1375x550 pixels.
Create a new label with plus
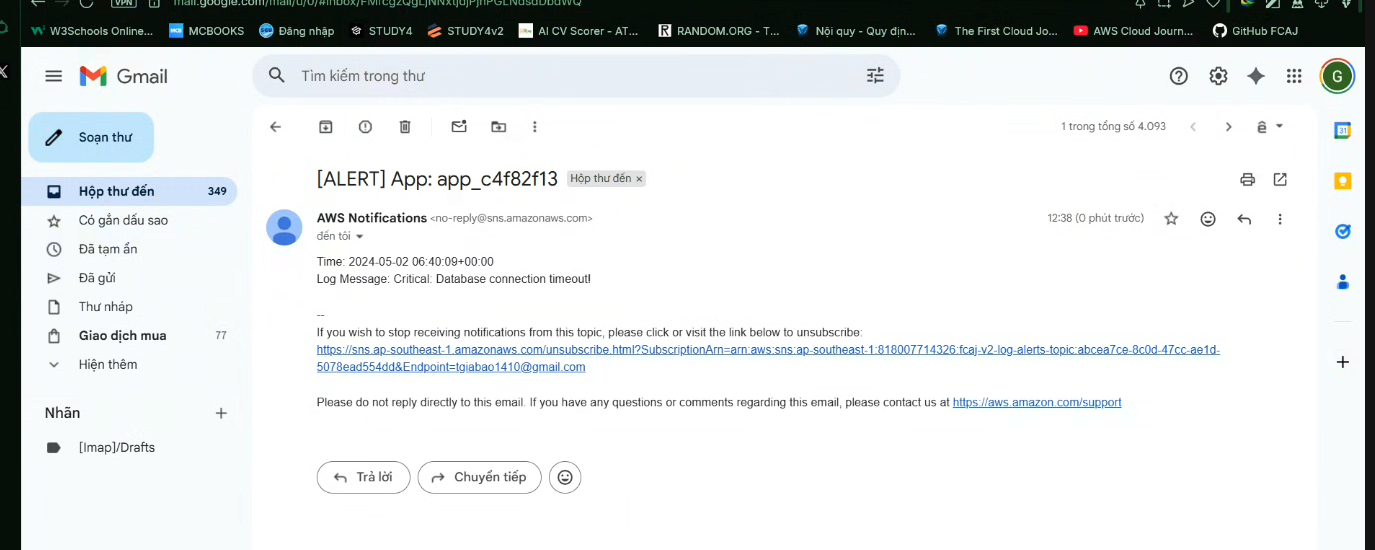coord(221,413)
